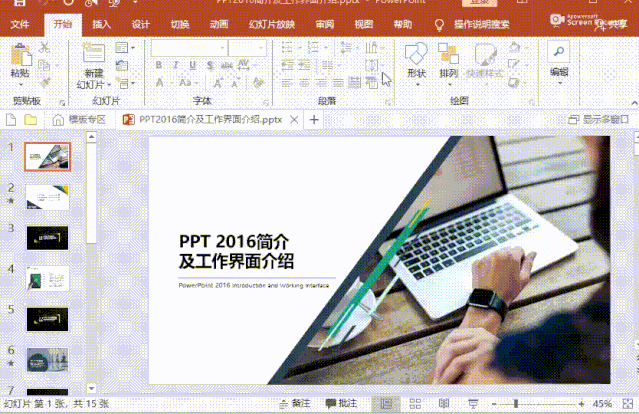This screenshot has height=414, width=639.
Task: Decrease font size with the smaller A icon
Action: click(x=235, y=83)
